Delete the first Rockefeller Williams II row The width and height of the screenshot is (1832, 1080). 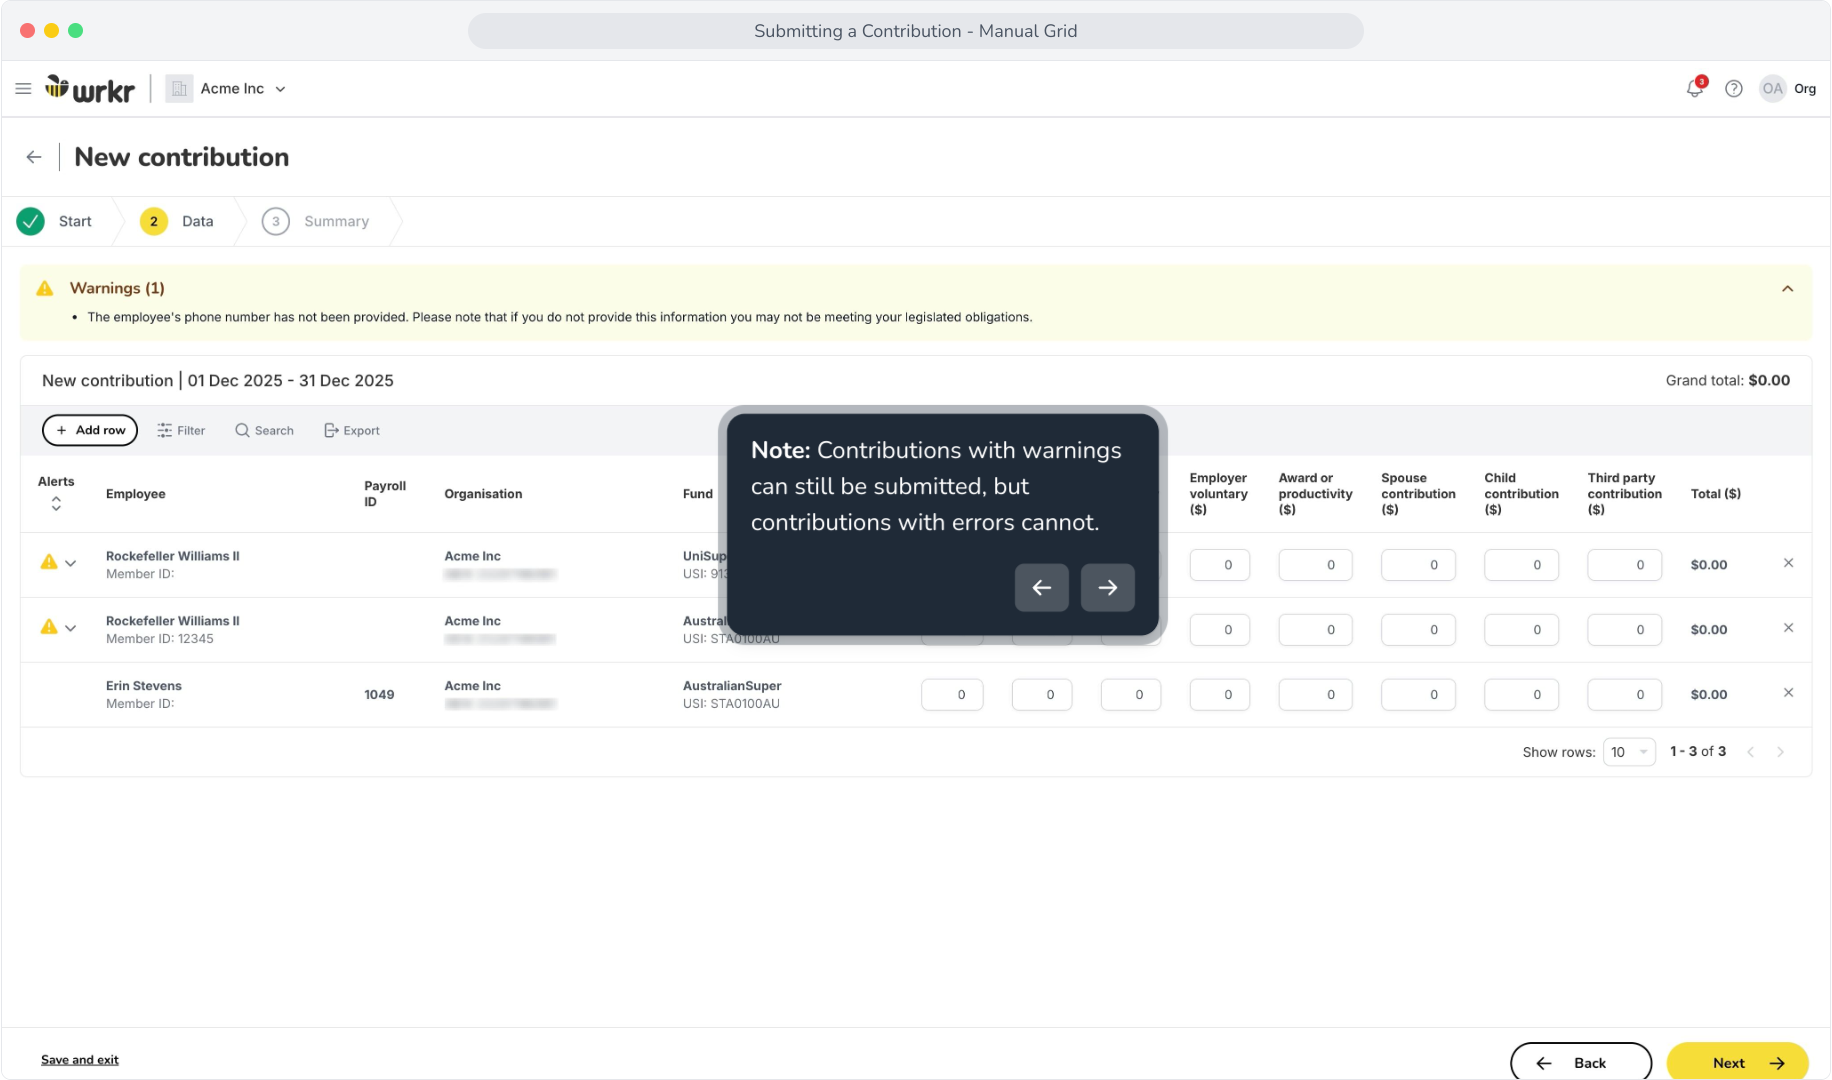pyautogui.click(x=1789, y=563)
